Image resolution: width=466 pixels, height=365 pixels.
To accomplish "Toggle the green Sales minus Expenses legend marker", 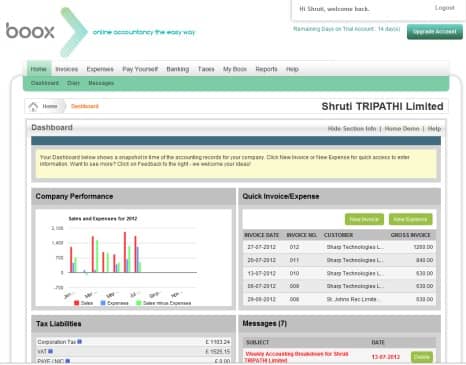I will click(139, 303).
